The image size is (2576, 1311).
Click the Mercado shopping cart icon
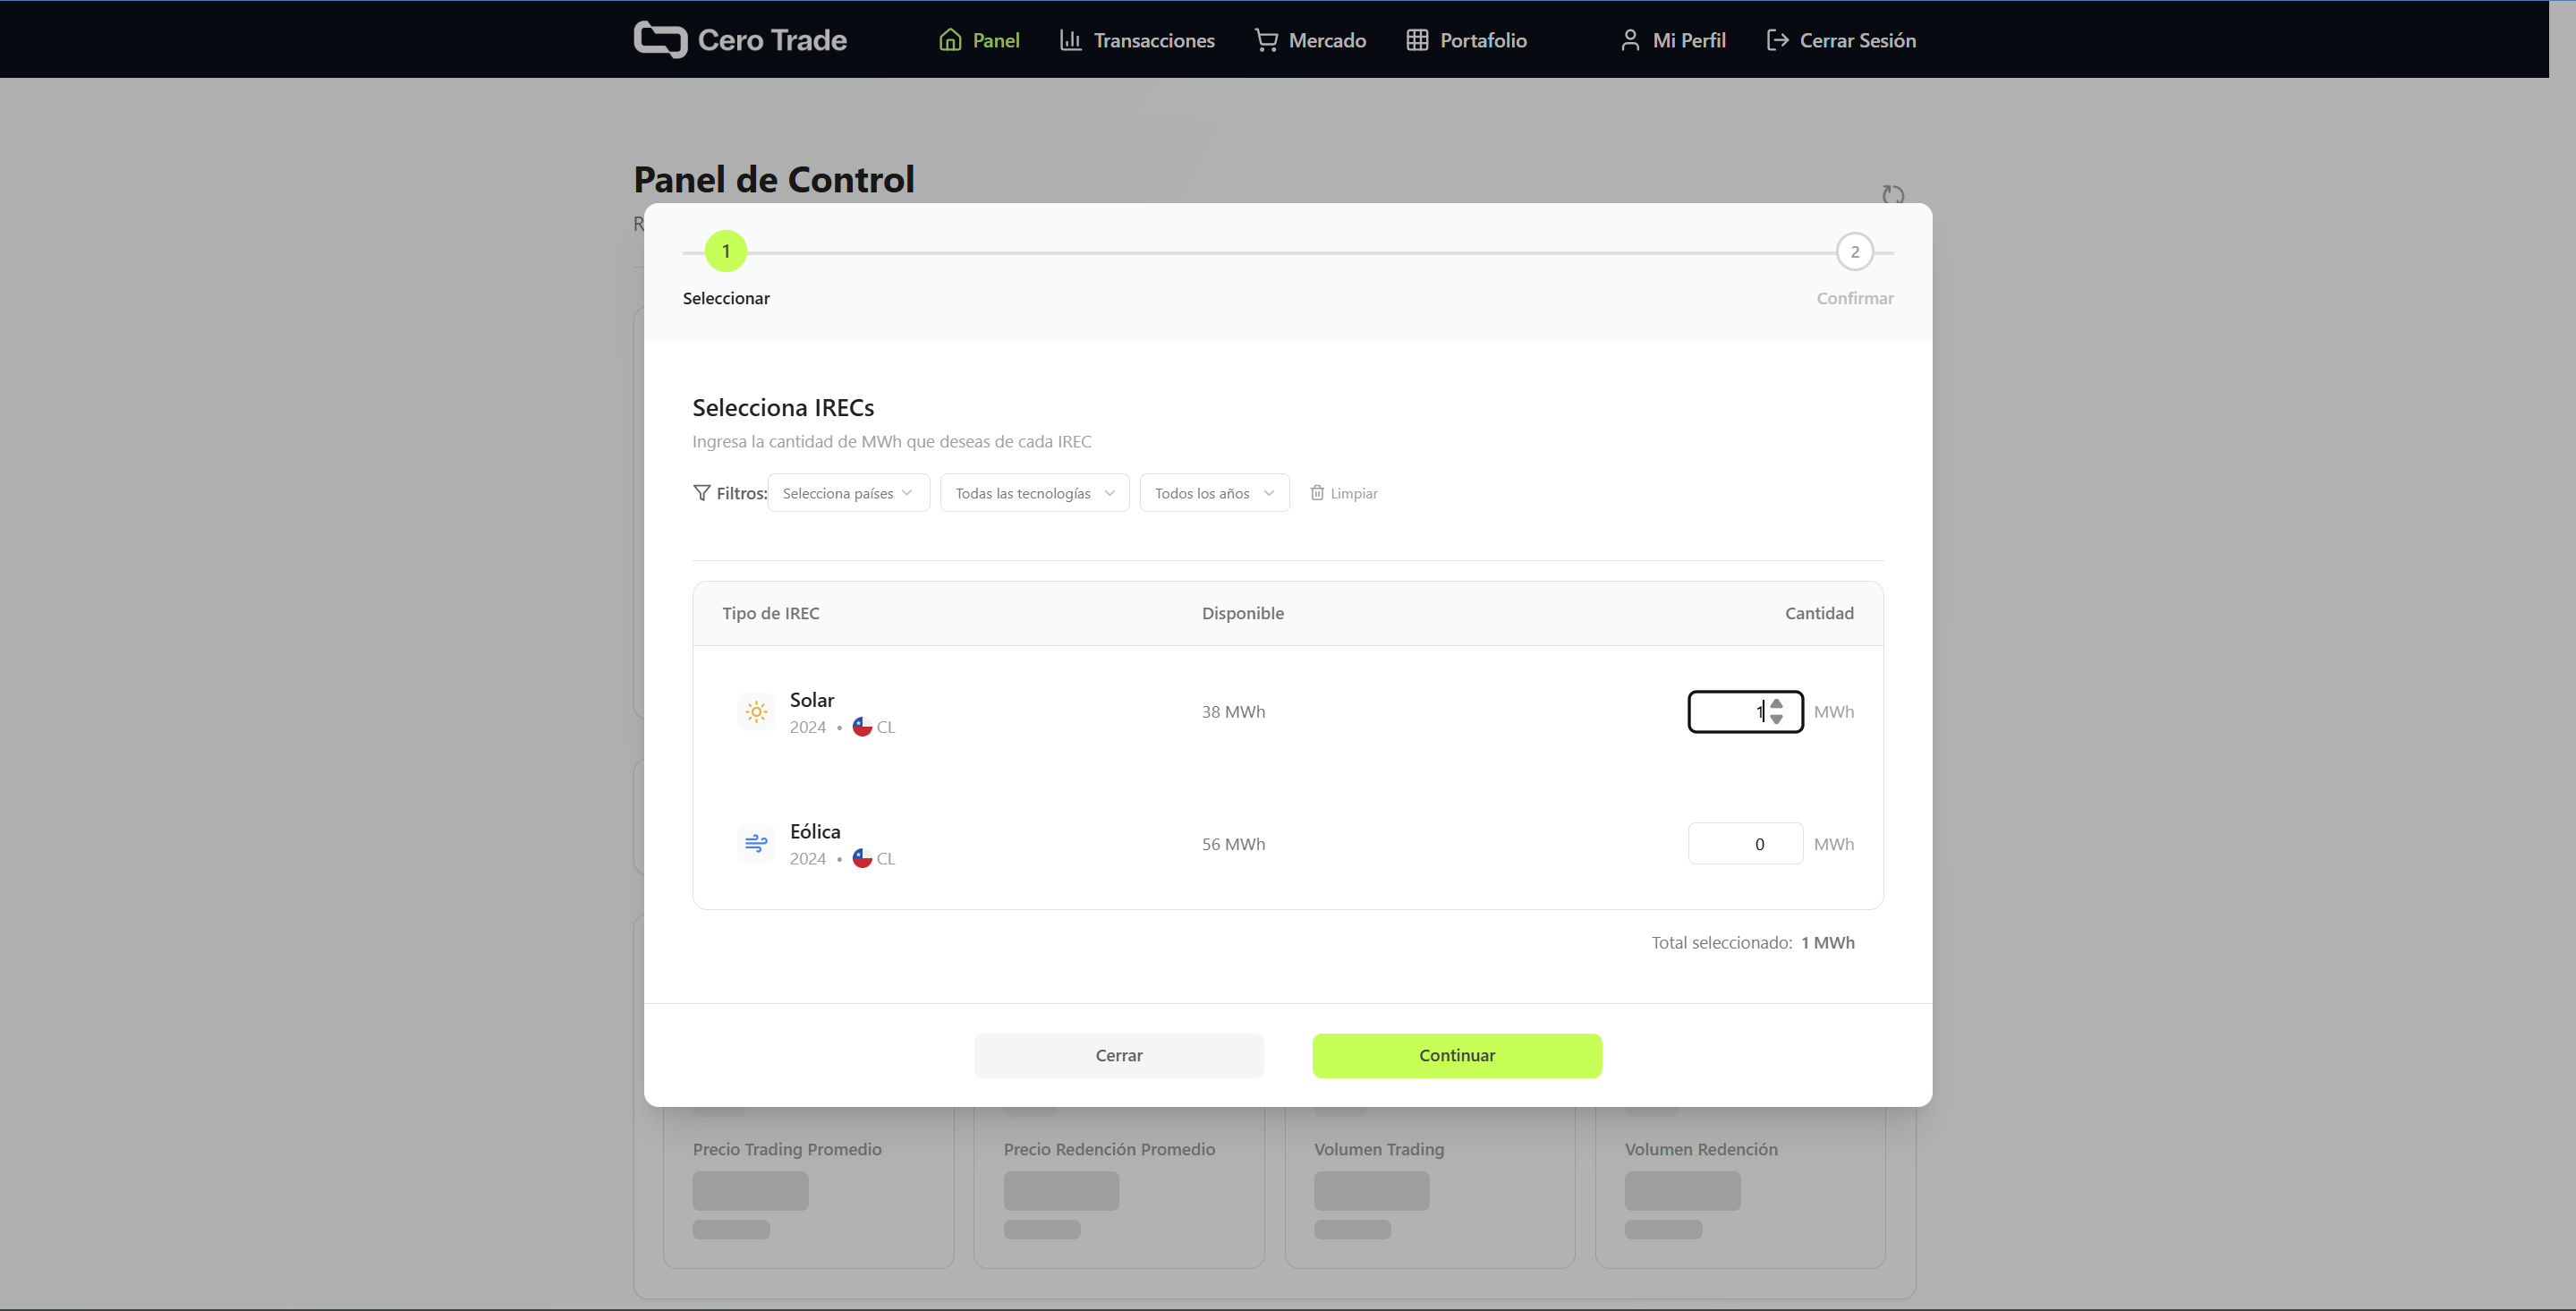click(1266, 40)
